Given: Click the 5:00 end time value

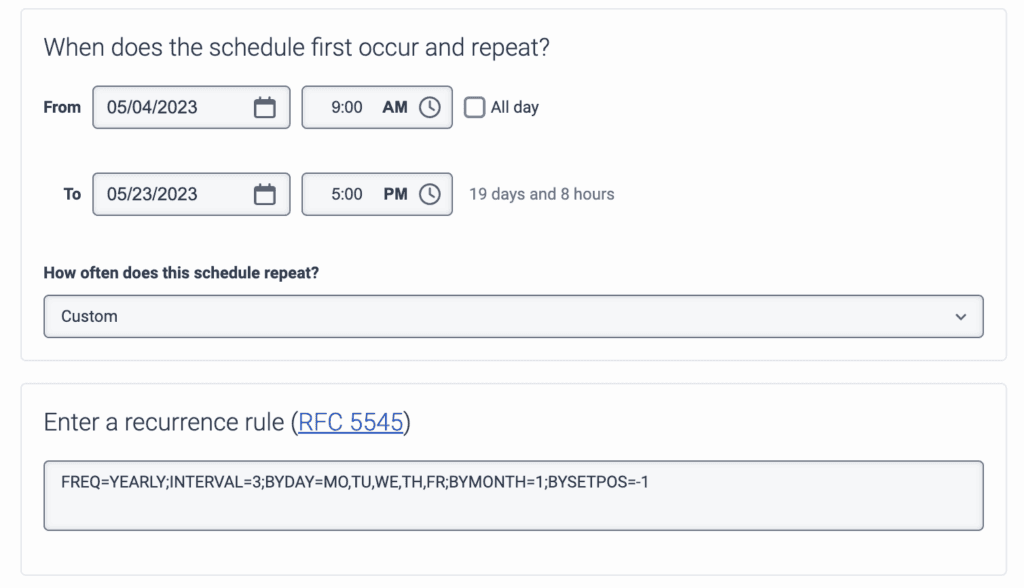Looking at the screenshot, I should (346, 195).
